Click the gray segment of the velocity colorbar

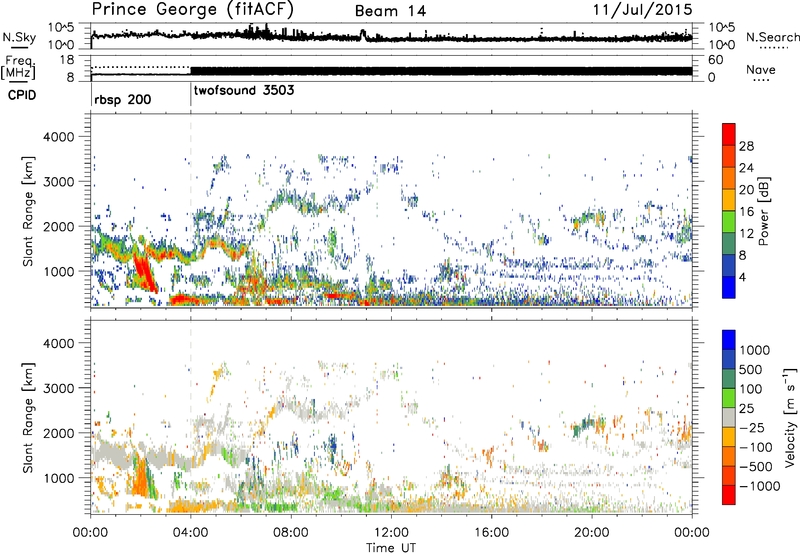coord(729,417)
